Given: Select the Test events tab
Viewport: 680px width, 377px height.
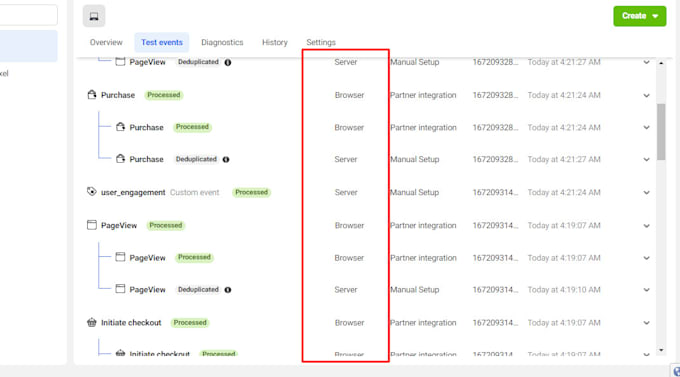Looking at the screenshot, I should click(x=162, y=42).
